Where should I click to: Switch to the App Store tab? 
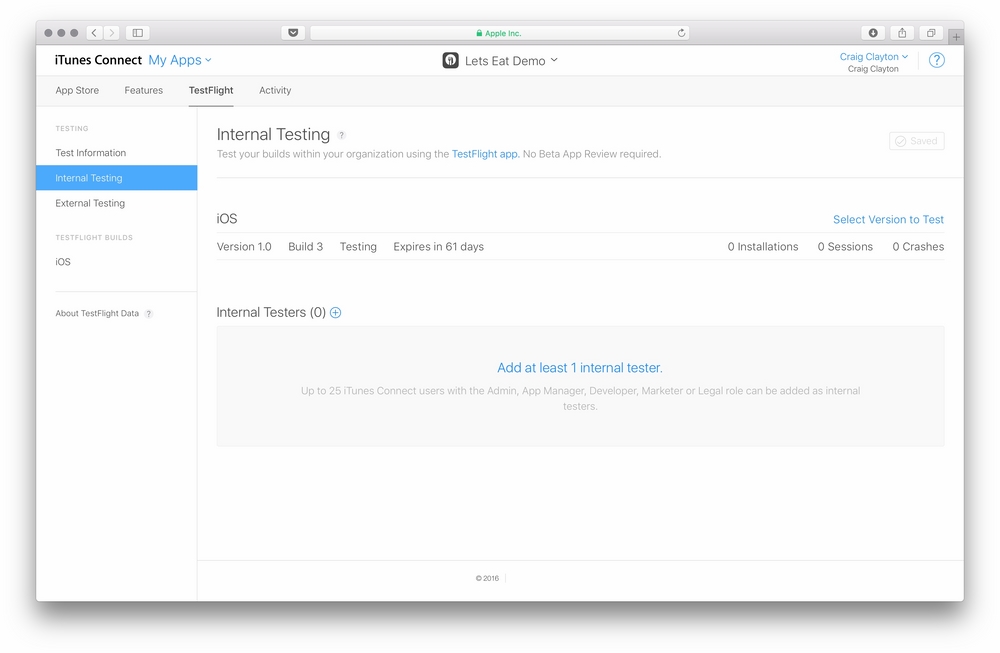77,91
